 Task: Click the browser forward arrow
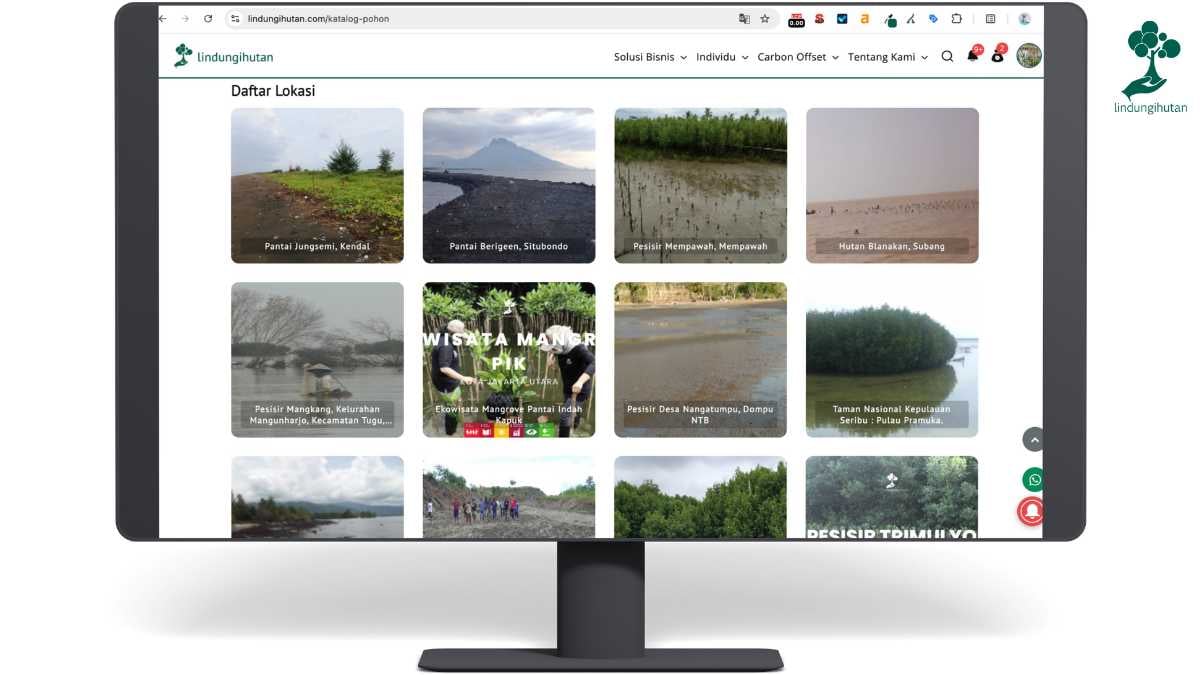(x=185, y=18)
